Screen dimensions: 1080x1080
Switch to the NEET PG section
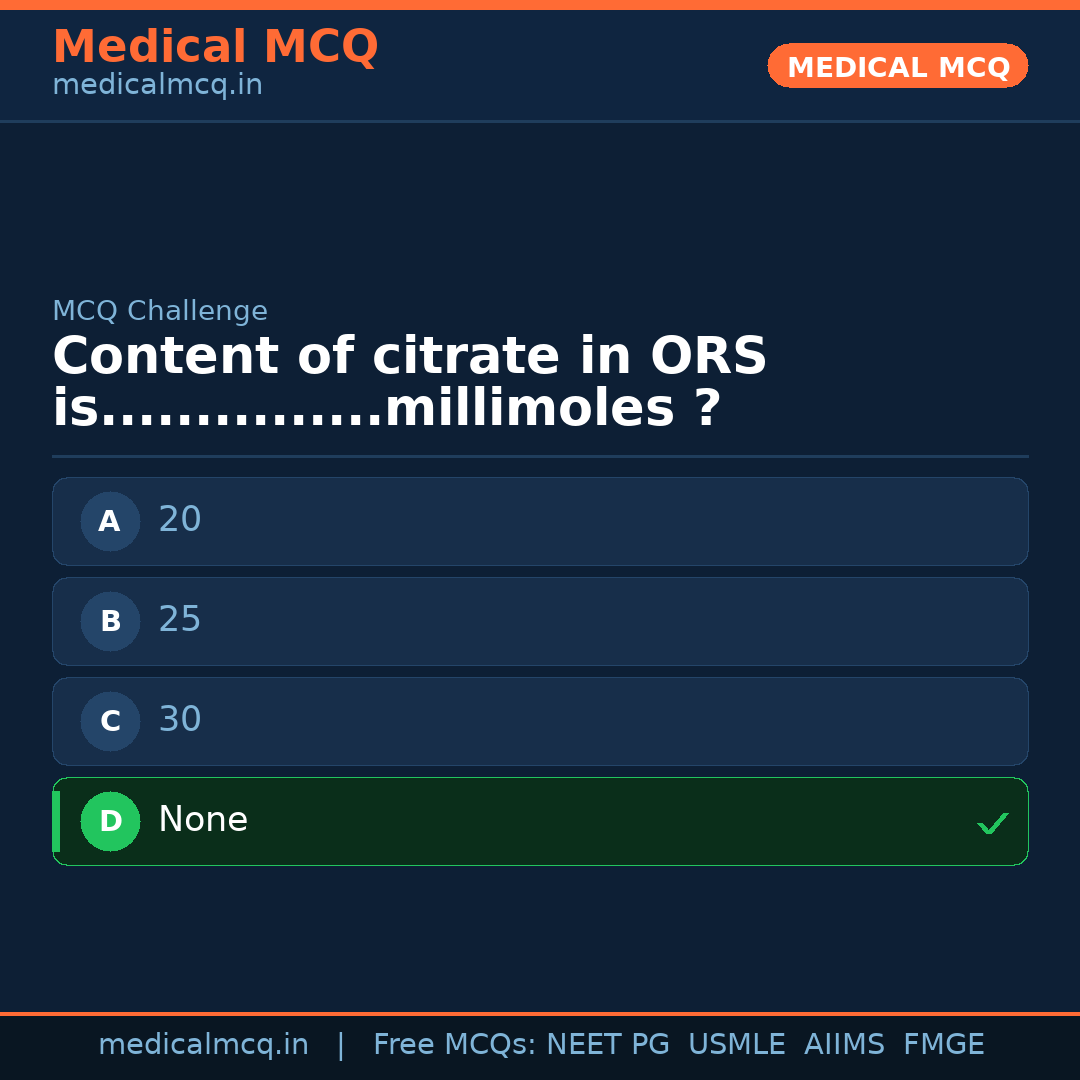(607, 1043)
